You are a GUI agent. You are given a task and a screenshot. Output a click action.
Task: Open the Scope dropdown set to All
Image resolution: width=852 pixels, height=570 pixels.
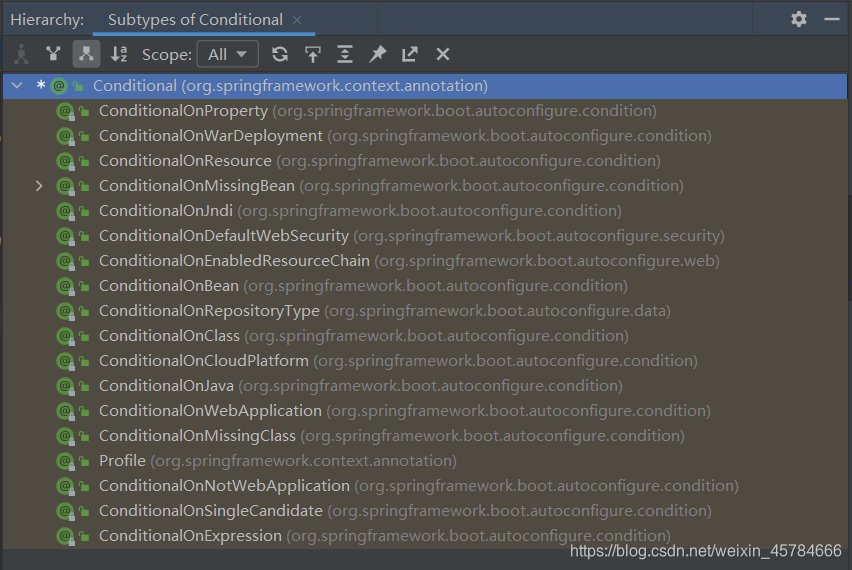pyautogui.click(x=227, y=54)
